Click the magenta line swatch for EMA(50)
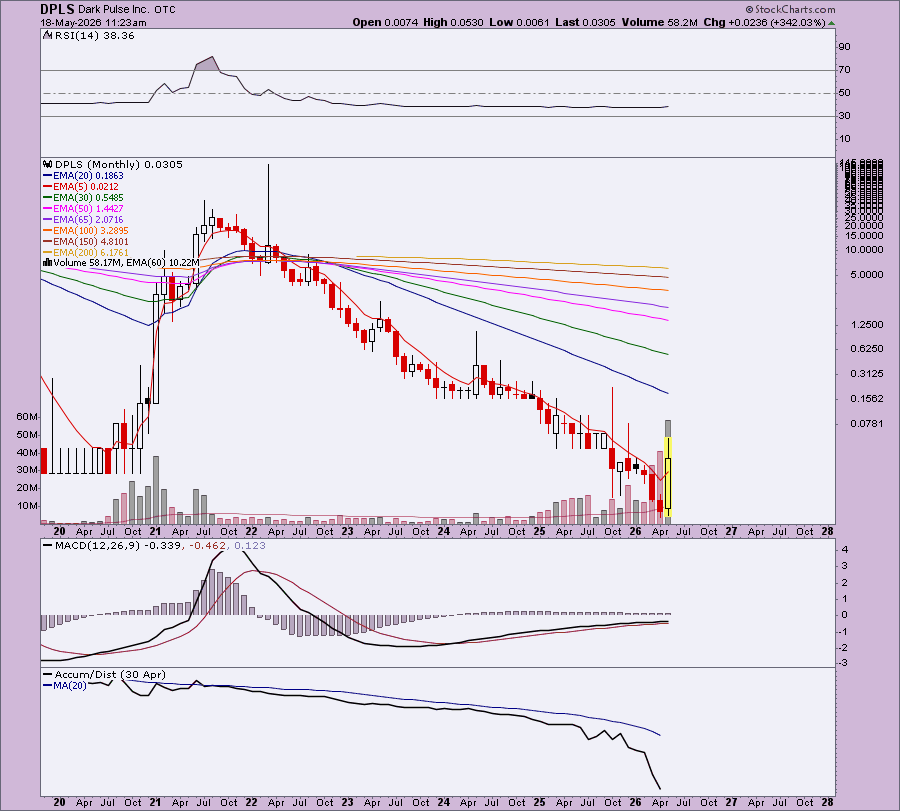 [x=48, y=208]
